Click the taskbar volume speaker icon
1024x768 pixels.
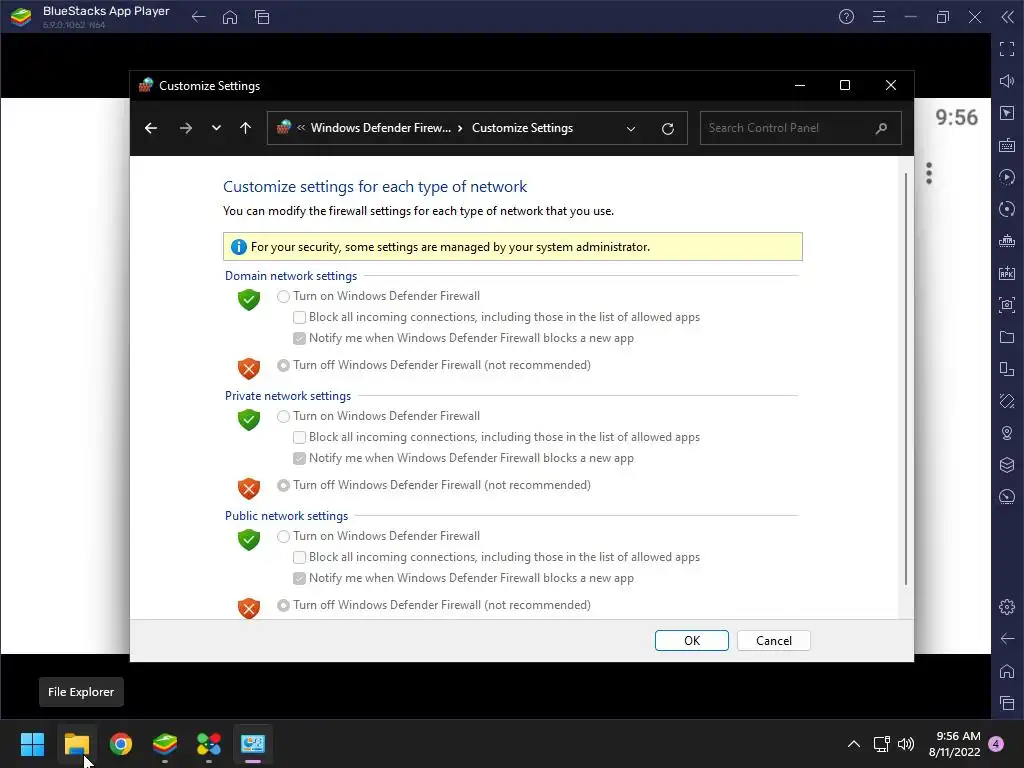pyautogui.click(x=906, y=744)
